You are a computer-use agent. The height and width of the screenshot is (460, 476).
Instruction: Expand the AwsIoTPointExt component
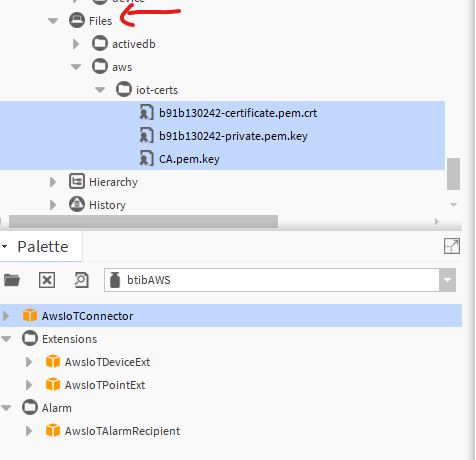pos(29,385)
